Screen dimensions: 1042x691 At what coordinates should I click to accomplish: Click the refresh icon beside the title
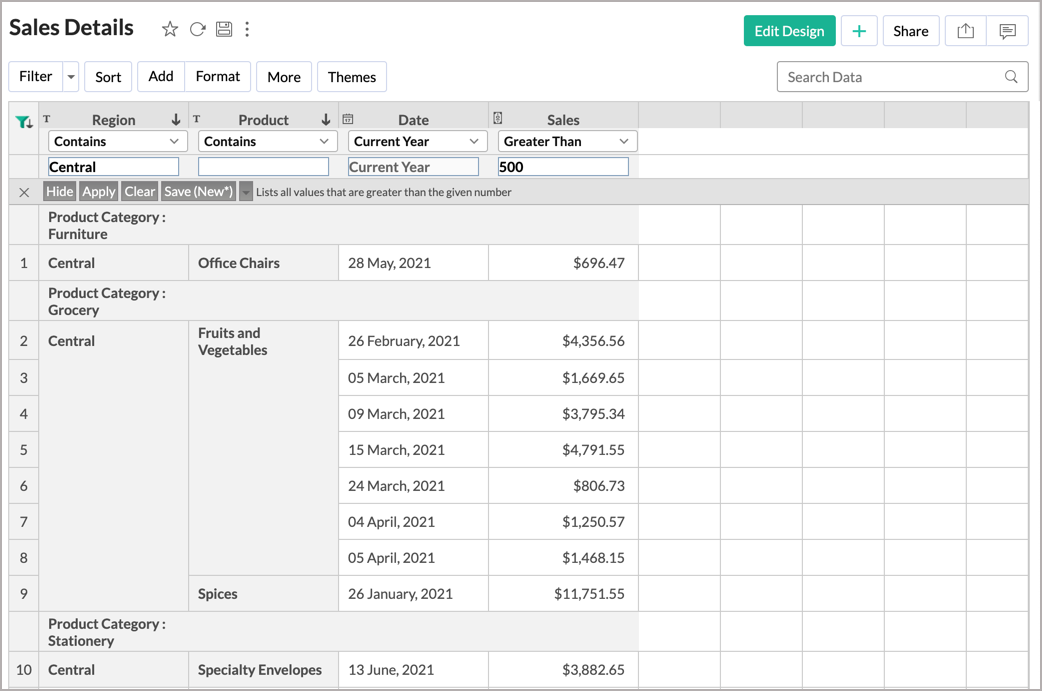click(197, 29)
